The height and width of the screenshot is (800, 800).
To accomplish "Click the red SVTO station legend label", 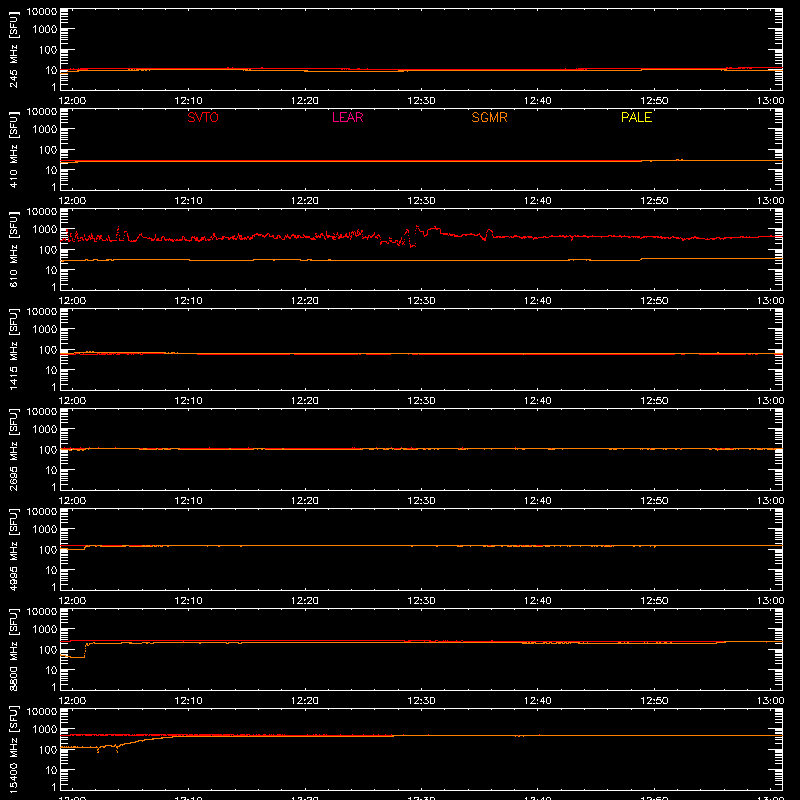I will coord(203,117).
